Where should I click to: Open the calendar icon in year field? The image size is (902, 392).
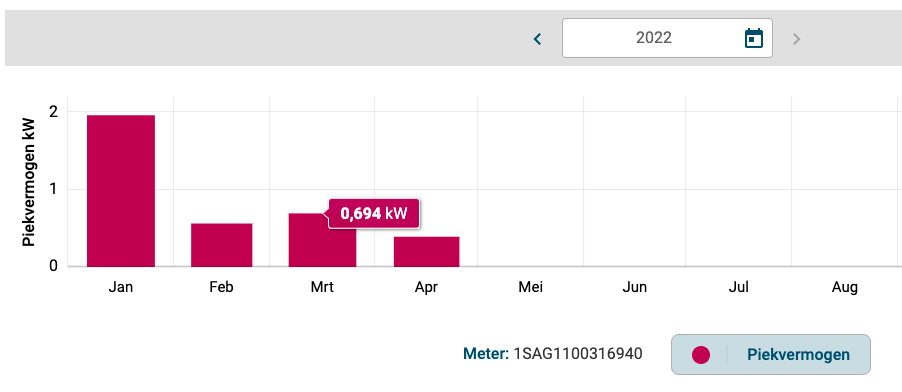click(x=754, y=38)
